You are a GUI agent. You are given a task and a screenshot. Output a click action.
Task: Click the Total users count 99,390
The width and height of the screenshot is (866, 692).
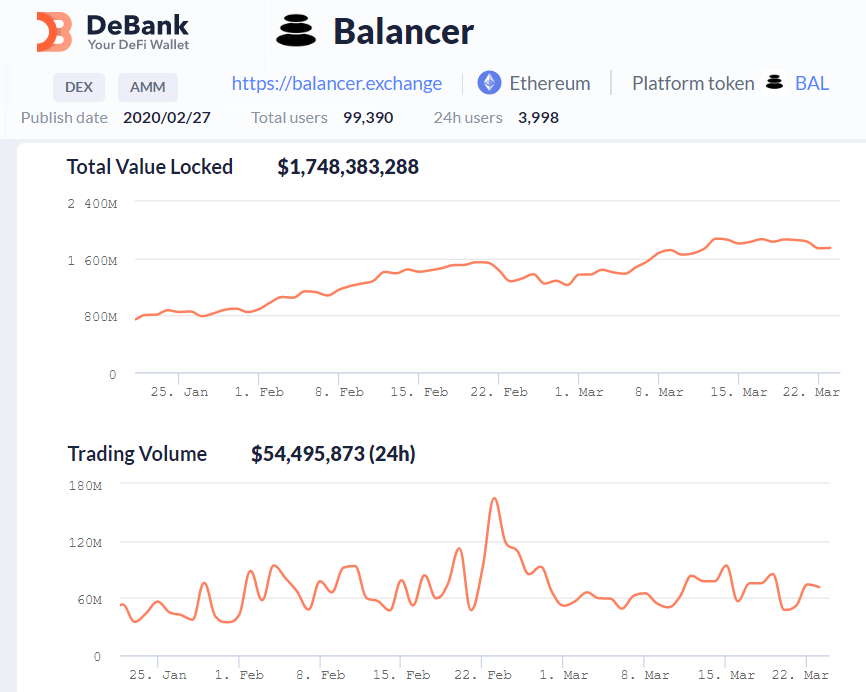point(368,118)
